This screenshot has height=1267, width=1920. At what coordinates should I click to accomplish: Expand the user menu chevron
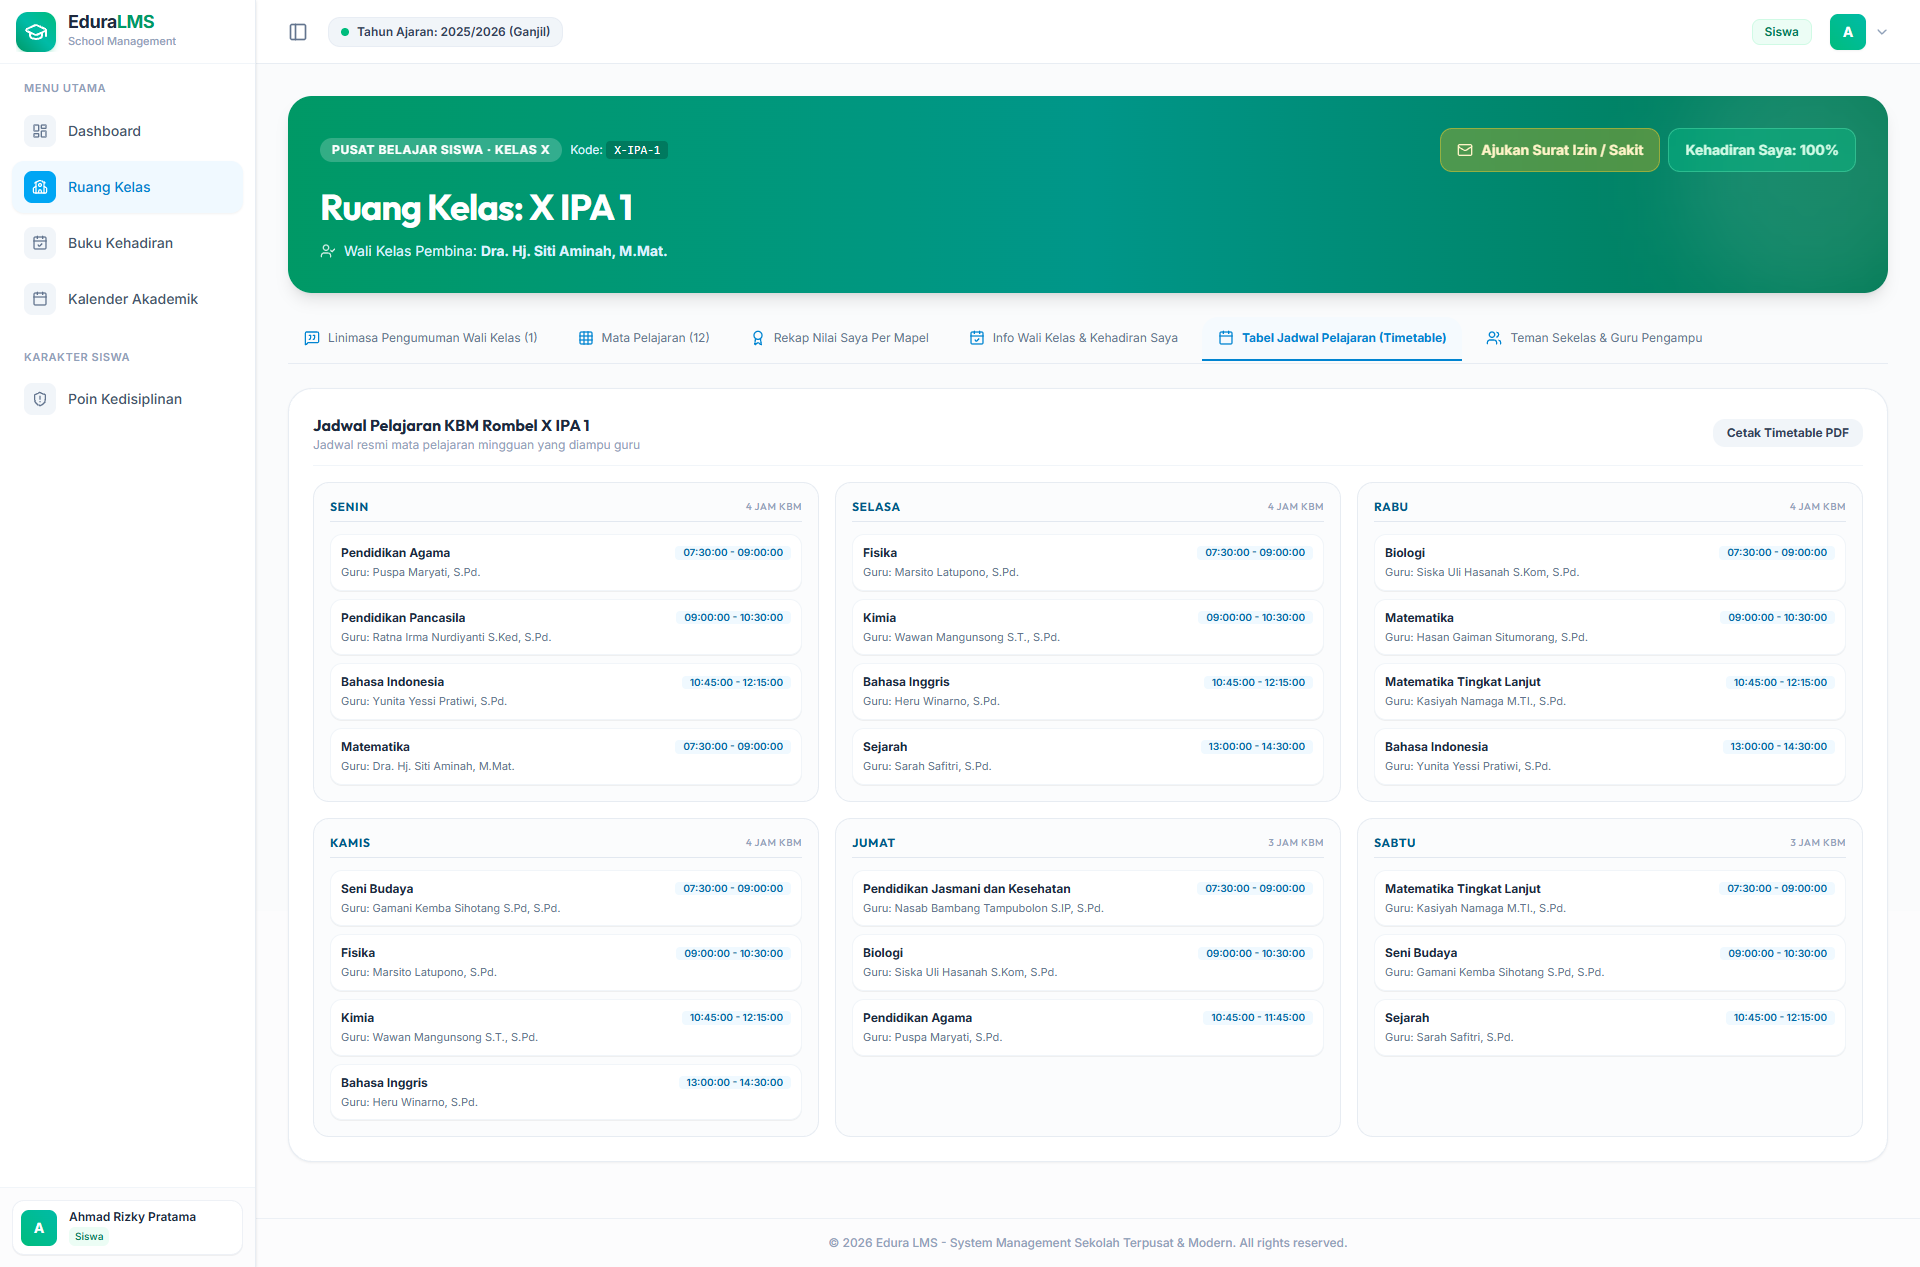(1882, 32)
